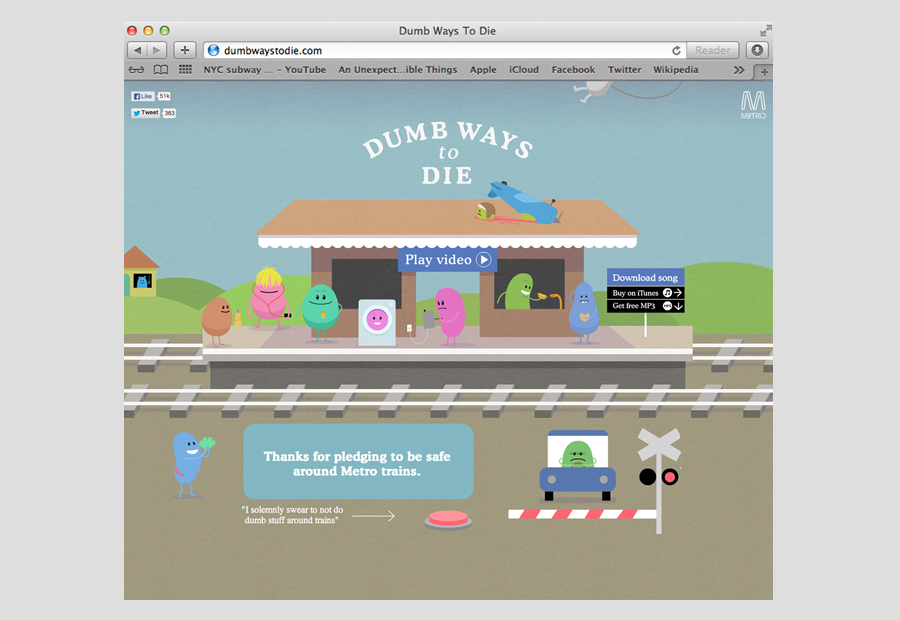
Task: Show more bookmarks with the double chevron
Action: 739,70
